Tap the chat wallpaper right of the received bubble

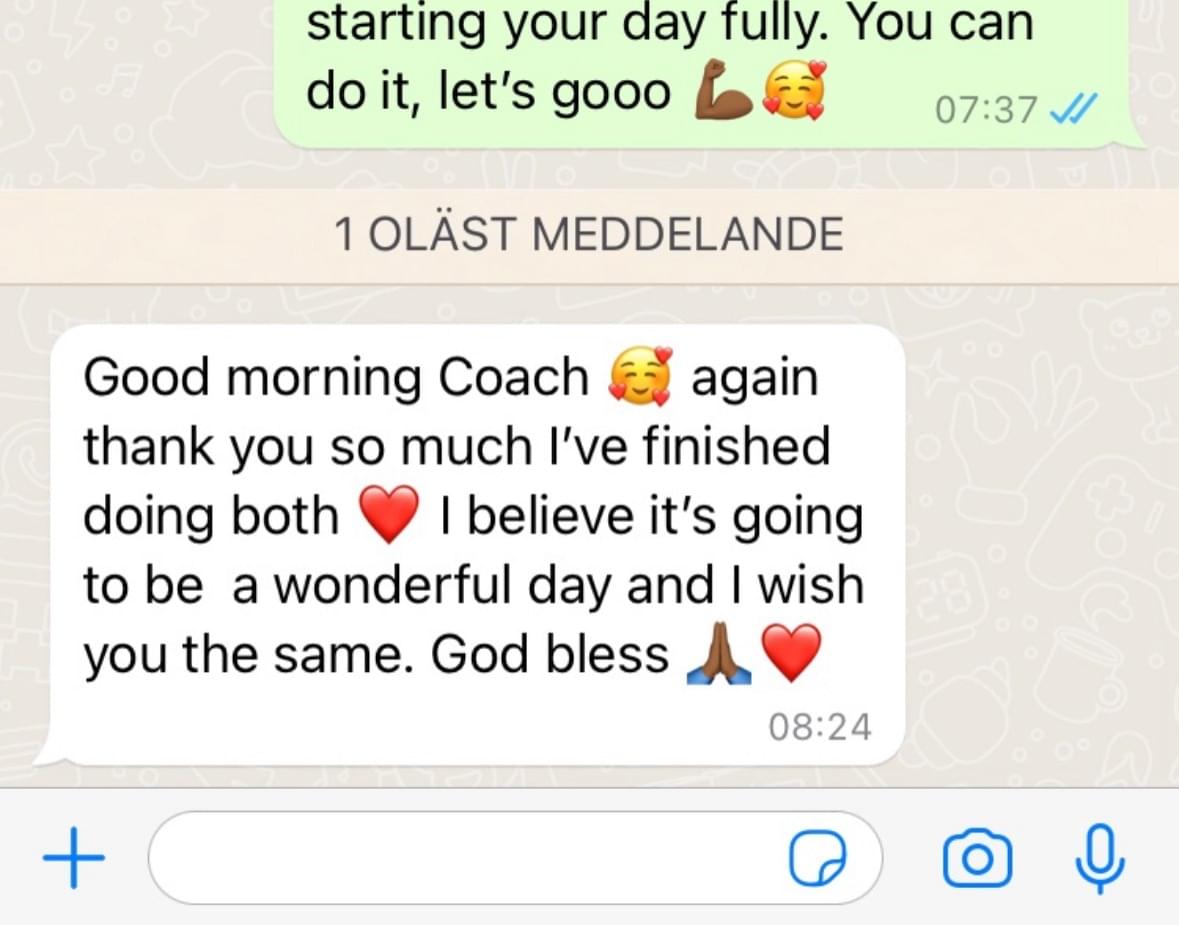[x=1038, y=541]
